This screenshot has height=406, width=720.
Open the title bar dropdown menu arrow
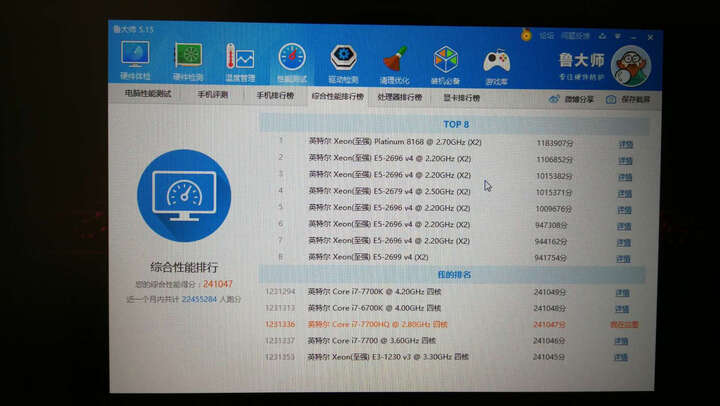618,36
